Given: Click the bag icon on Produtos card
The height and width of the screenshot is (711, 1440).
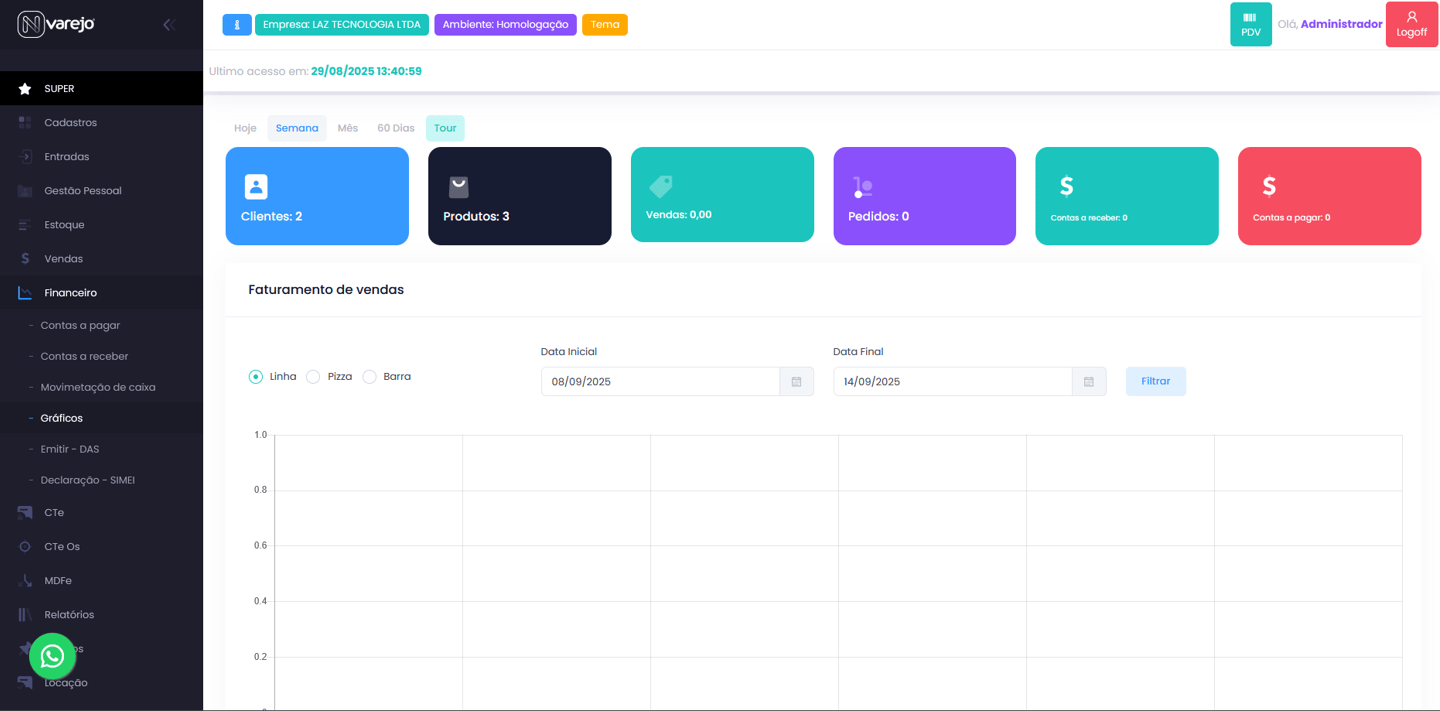Looking at the screenshot, I should 459,187.
